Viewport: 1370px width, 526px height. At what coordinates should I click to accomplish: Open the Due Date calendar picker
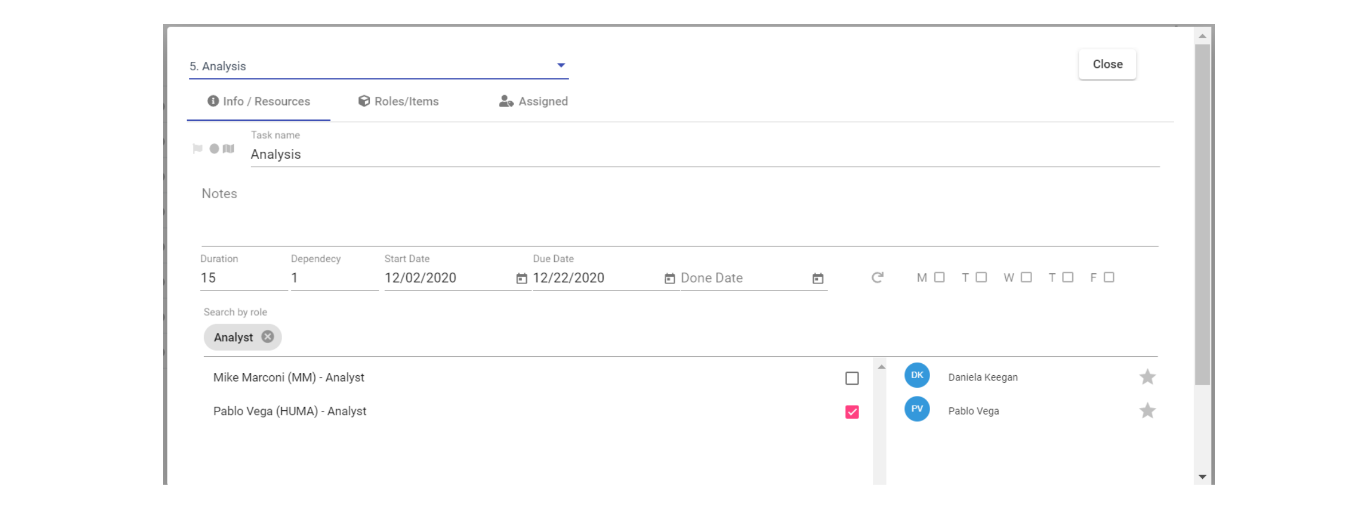(670, 279)
